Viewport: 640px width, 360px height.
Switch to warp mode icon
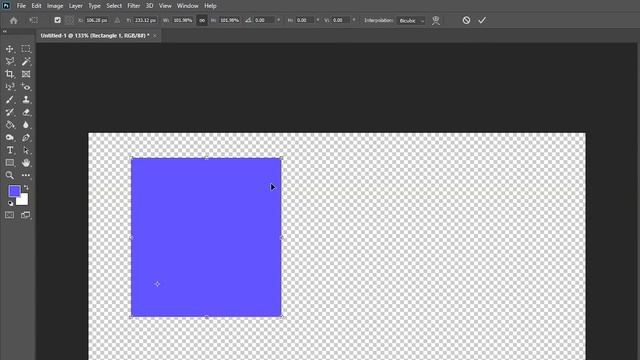[x=436, y=20]
